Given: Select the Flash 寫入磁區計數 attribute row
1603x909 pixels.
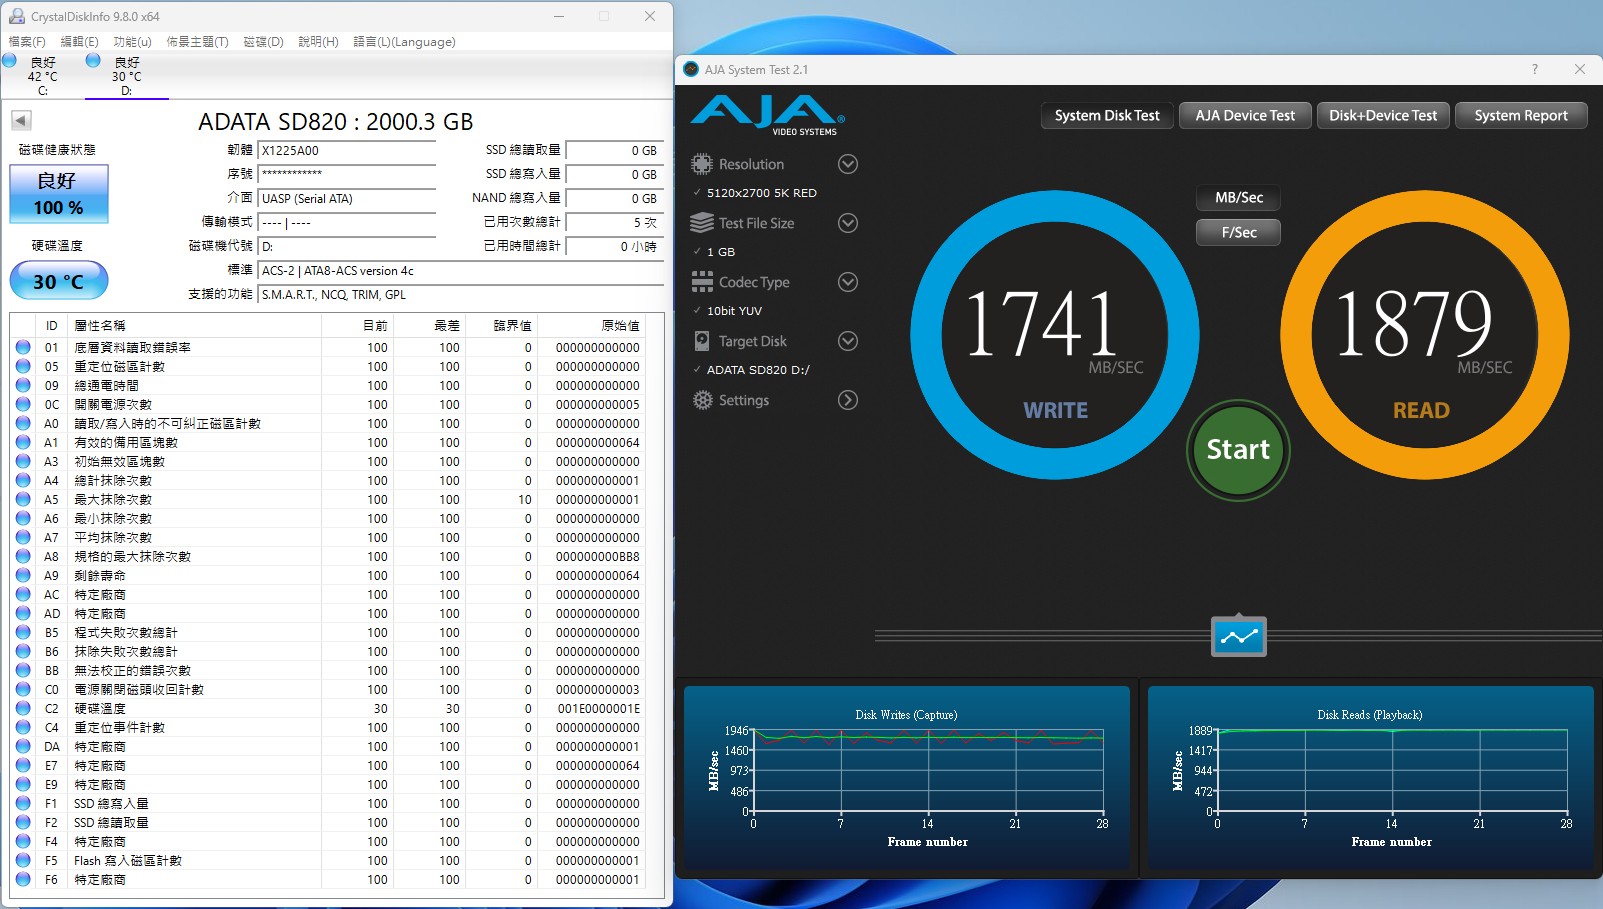Looking at the screenshot, I should pyautogui.click(x=327, y=860).
